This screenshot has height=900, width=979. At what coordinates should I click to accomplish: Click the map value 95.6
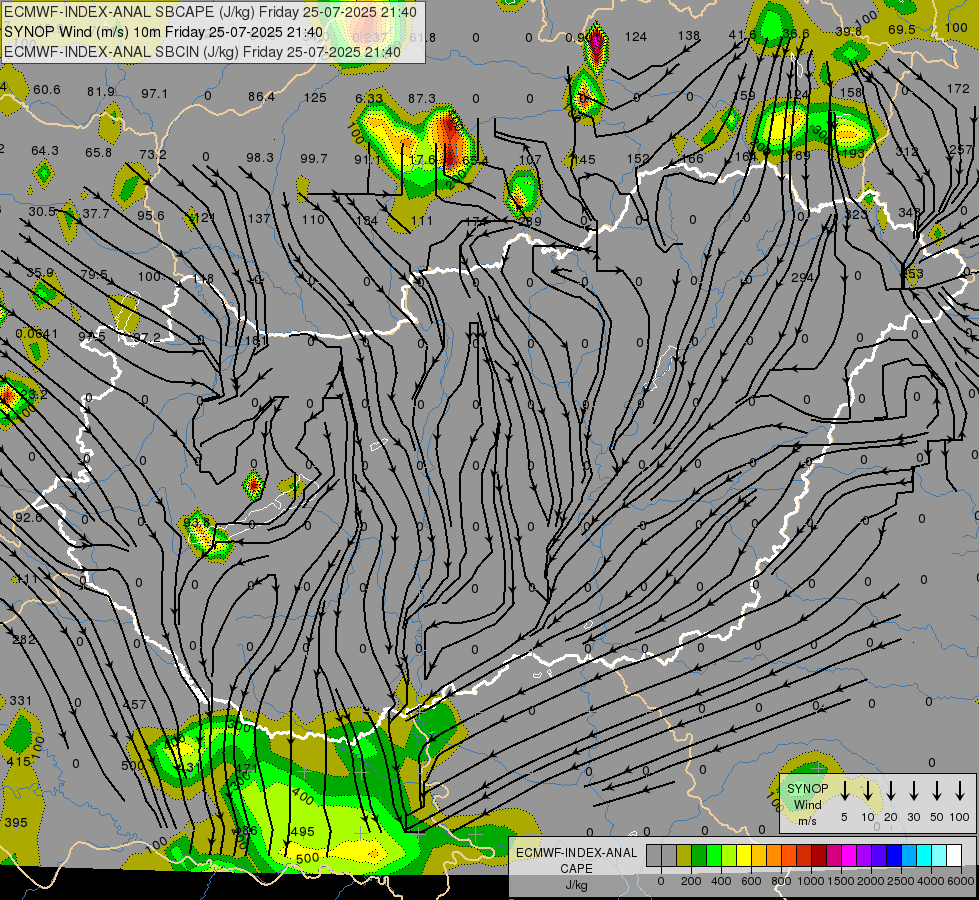coord(150,215)
